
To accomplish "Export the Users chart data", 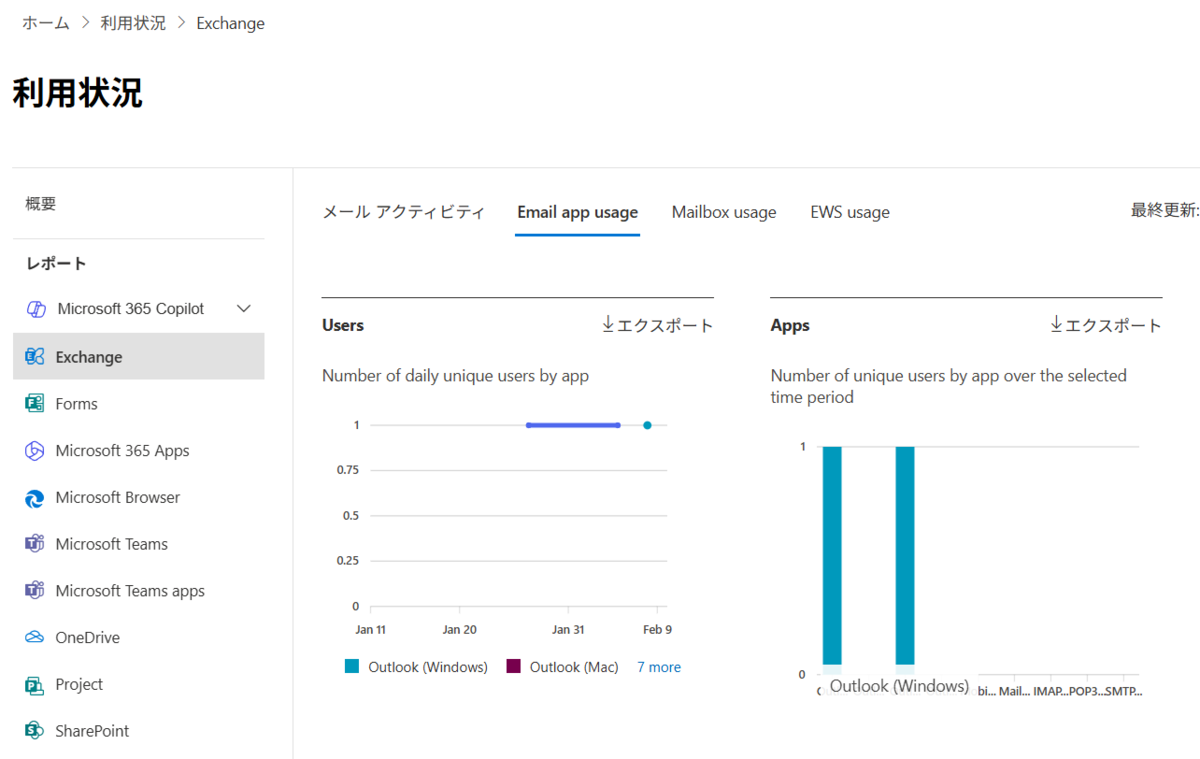I will (657, 325).
